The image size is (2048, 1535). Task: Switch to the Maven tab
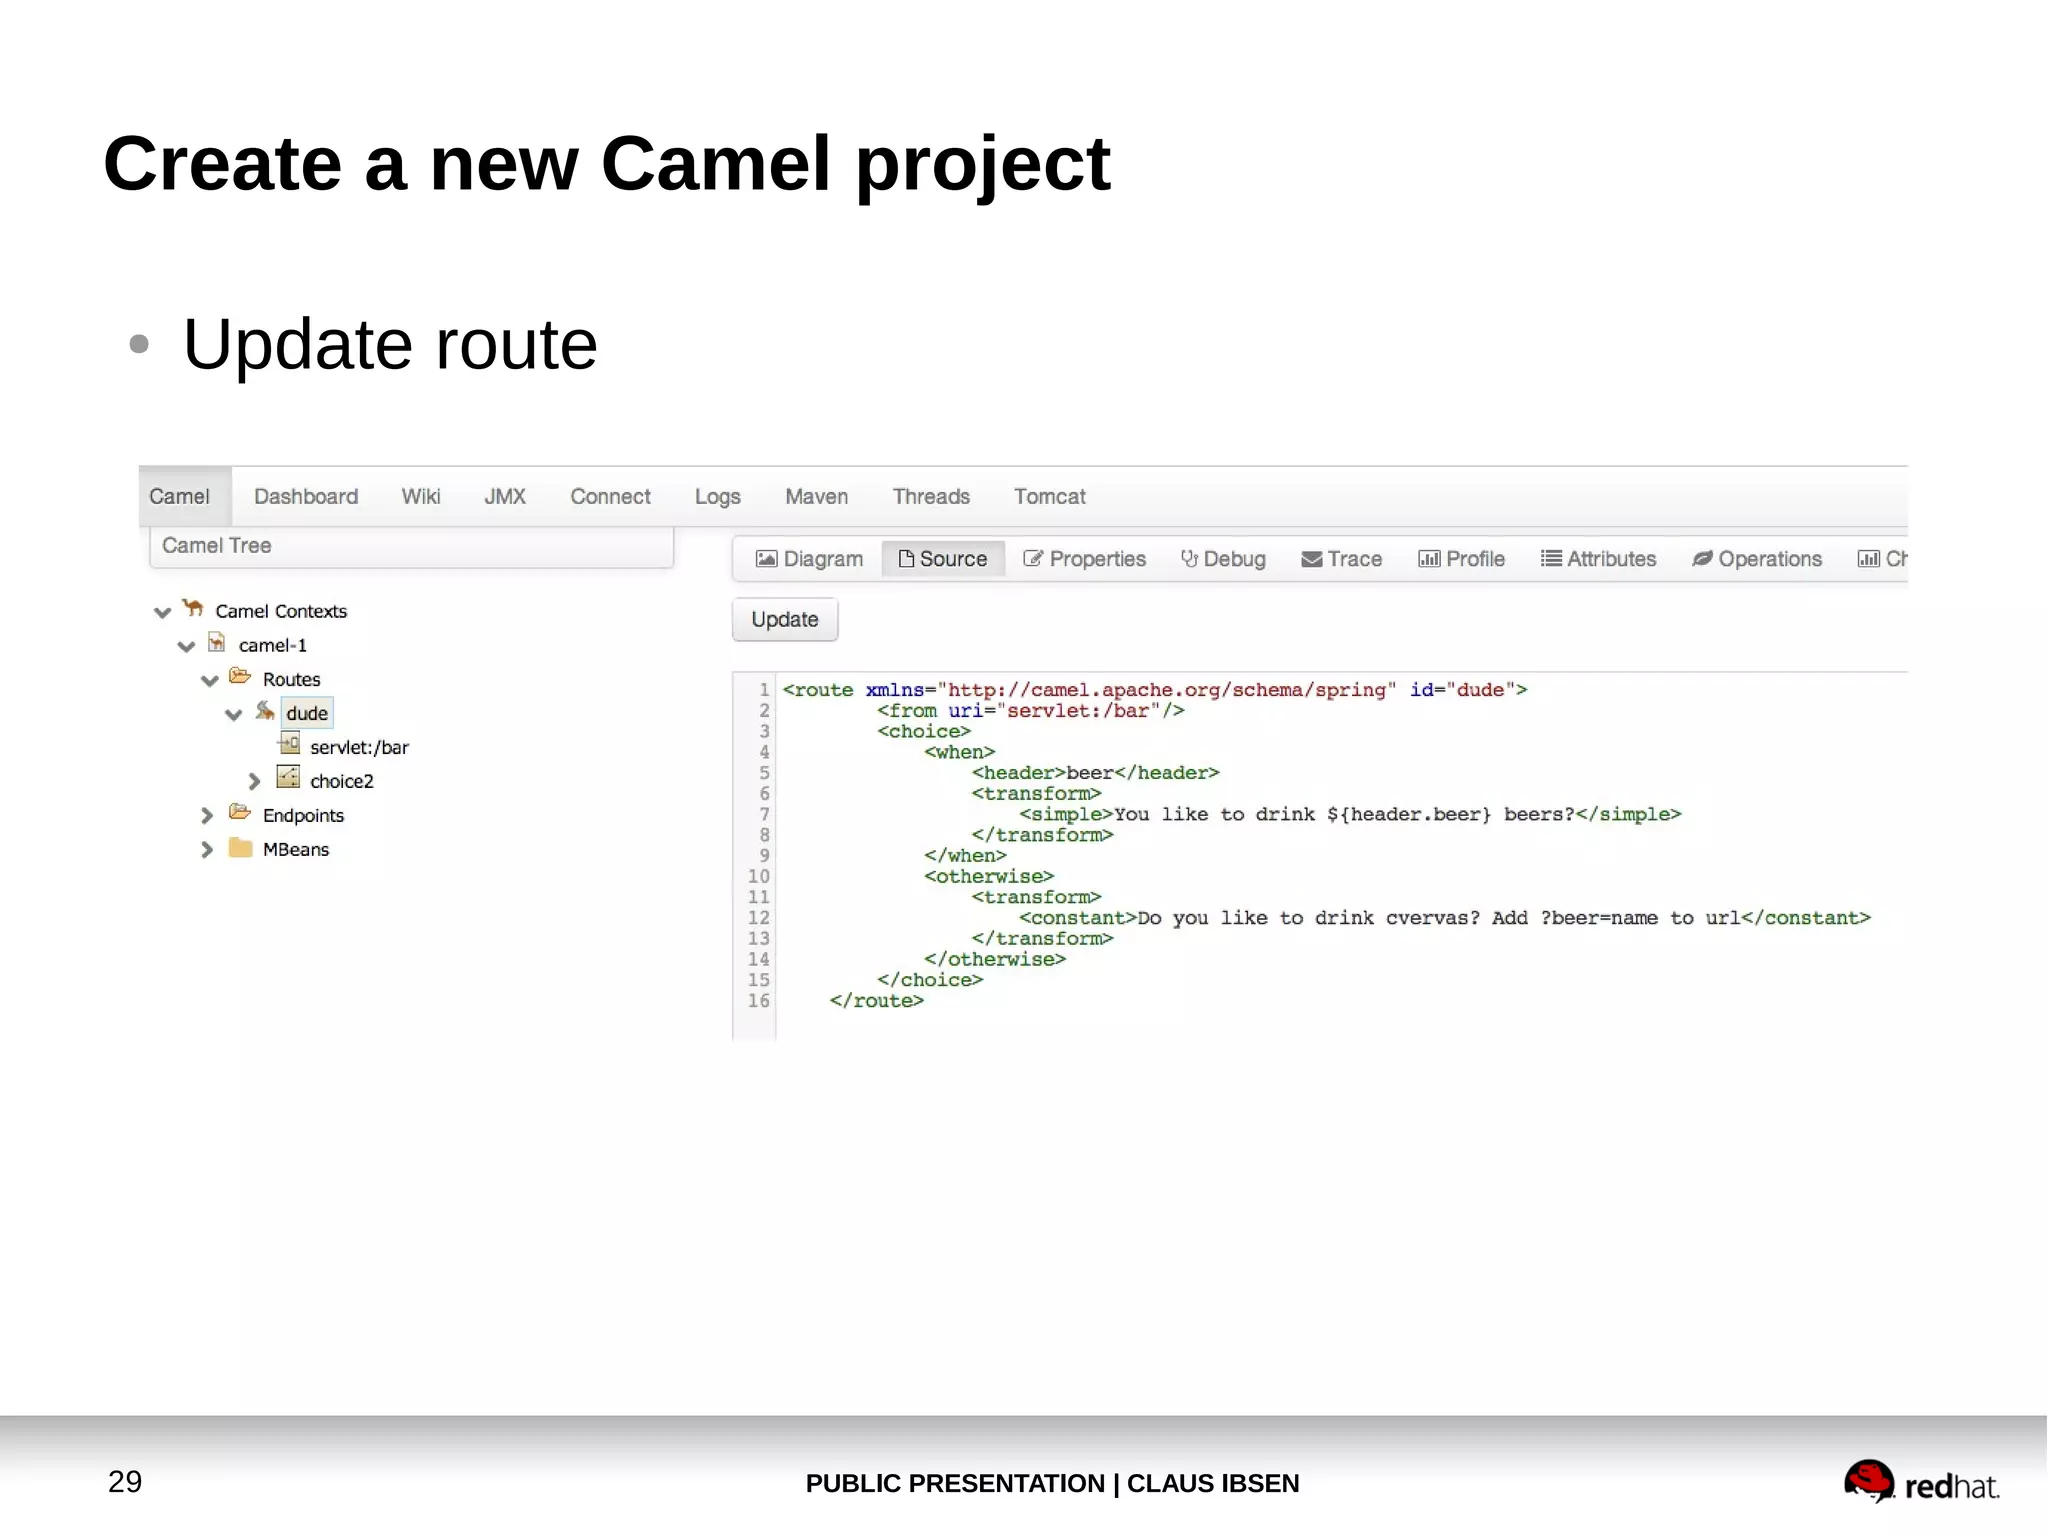(817, 496)
